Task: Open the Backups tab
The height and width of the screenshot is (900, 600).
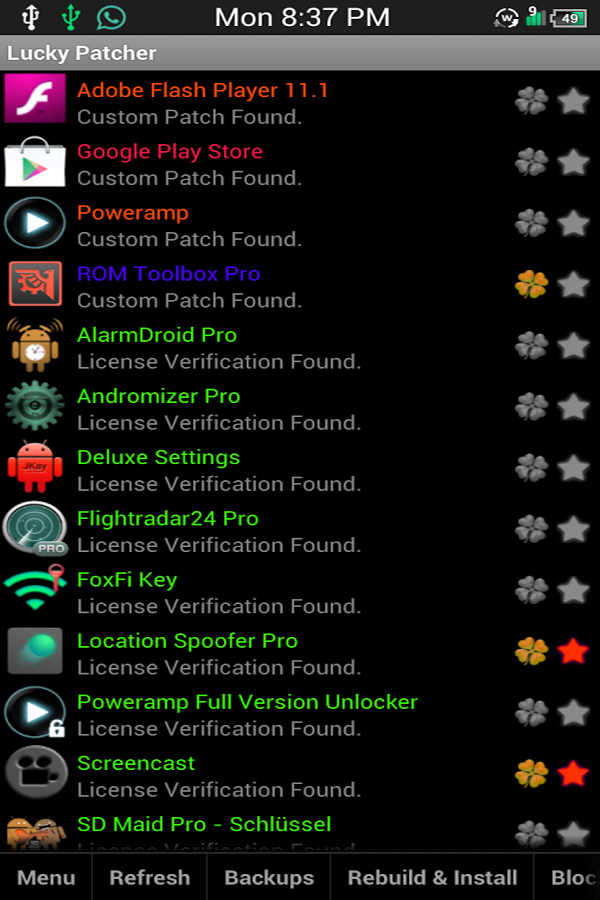Action: pos(269,877)
